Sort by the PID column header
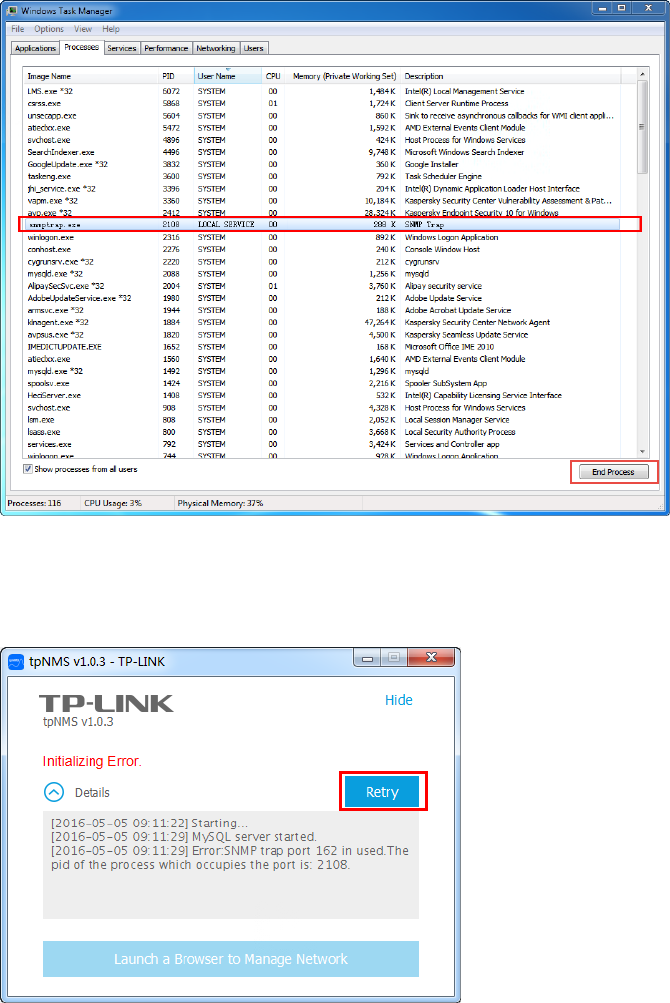The image size is (670, 1003). click(175, 76)
